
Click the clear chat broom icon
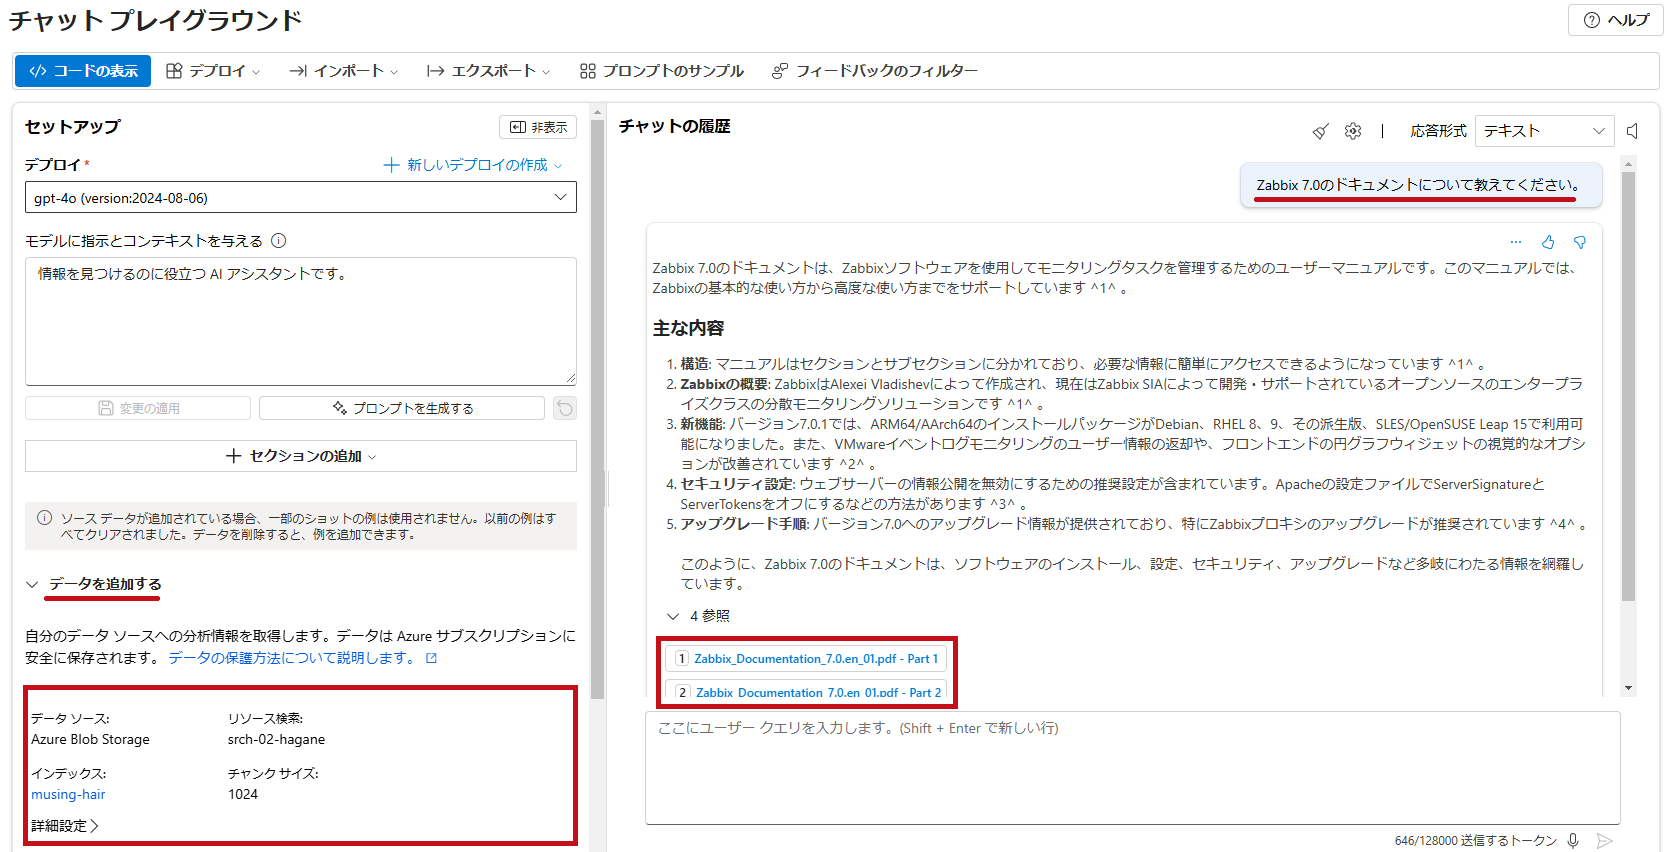(x=1320, y=131)
